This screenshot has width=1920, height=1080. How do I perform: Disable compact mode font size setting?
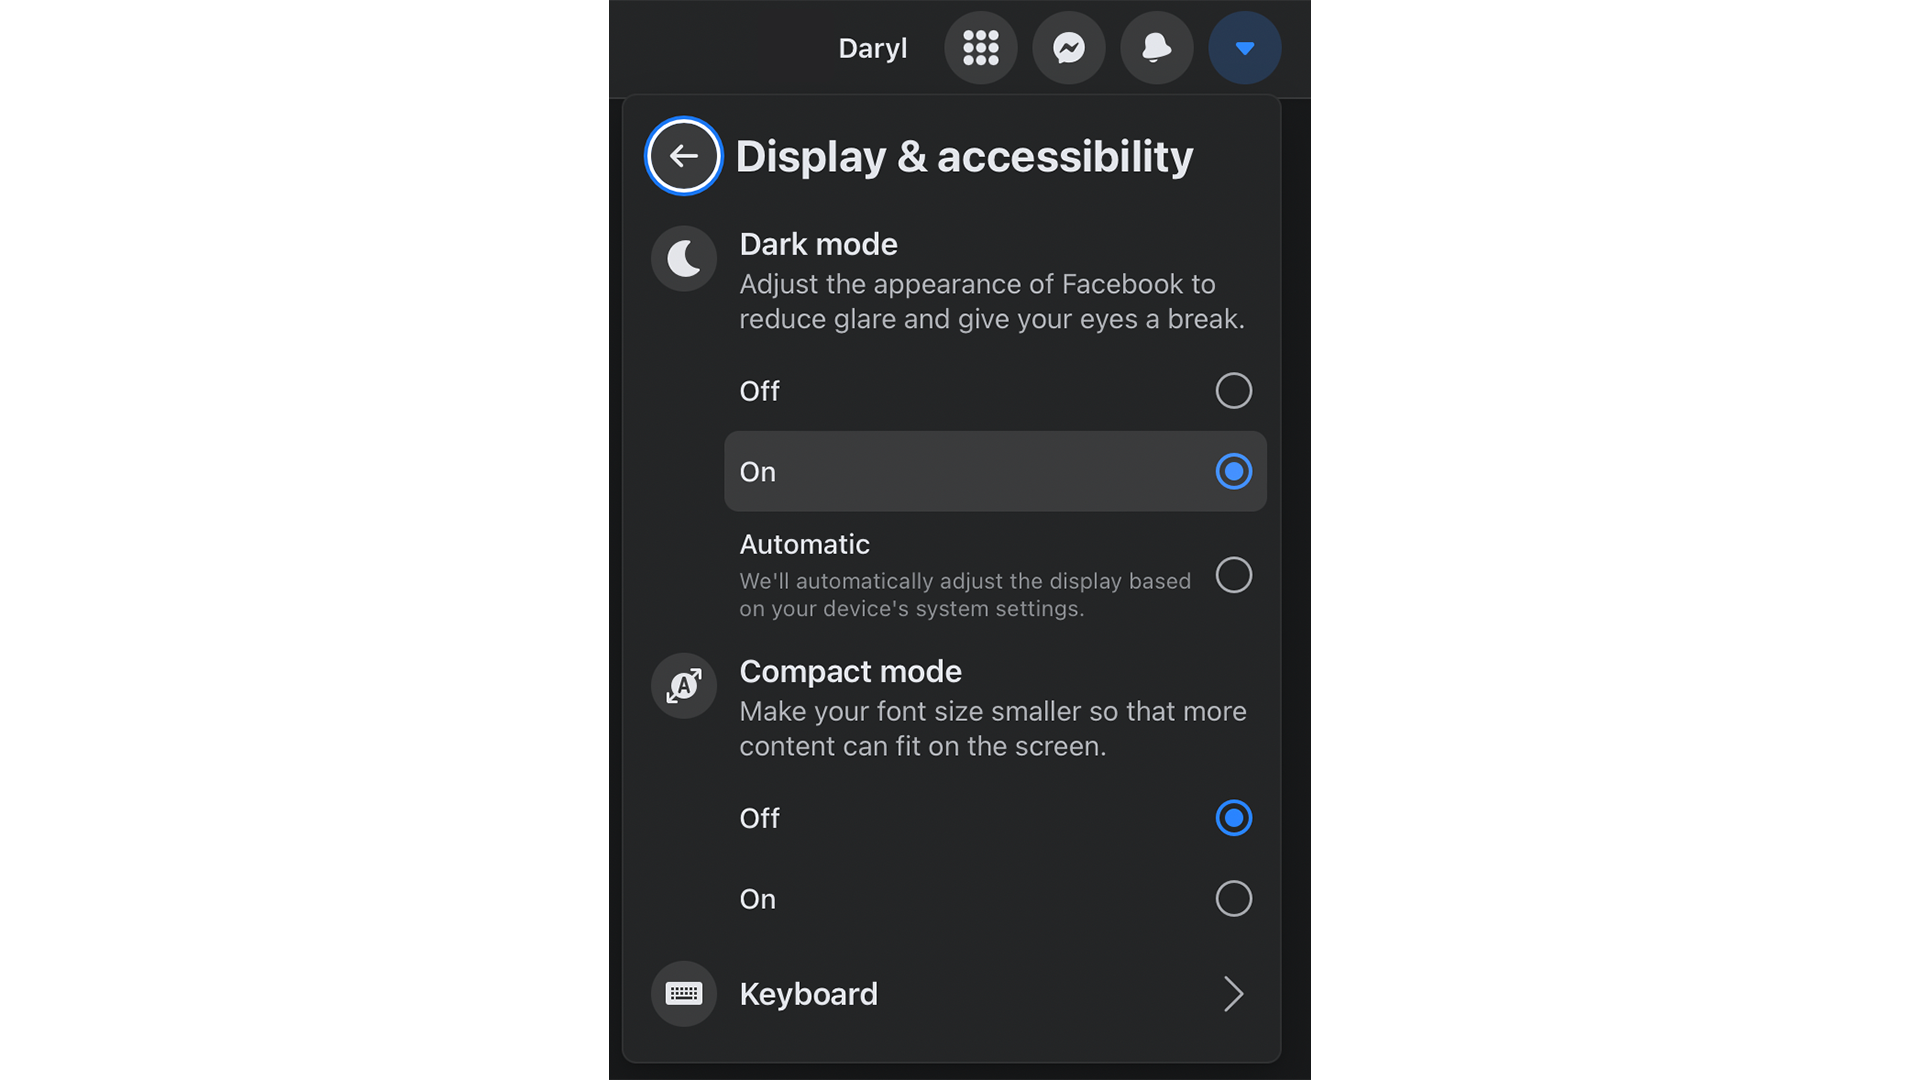[1233, 818]
